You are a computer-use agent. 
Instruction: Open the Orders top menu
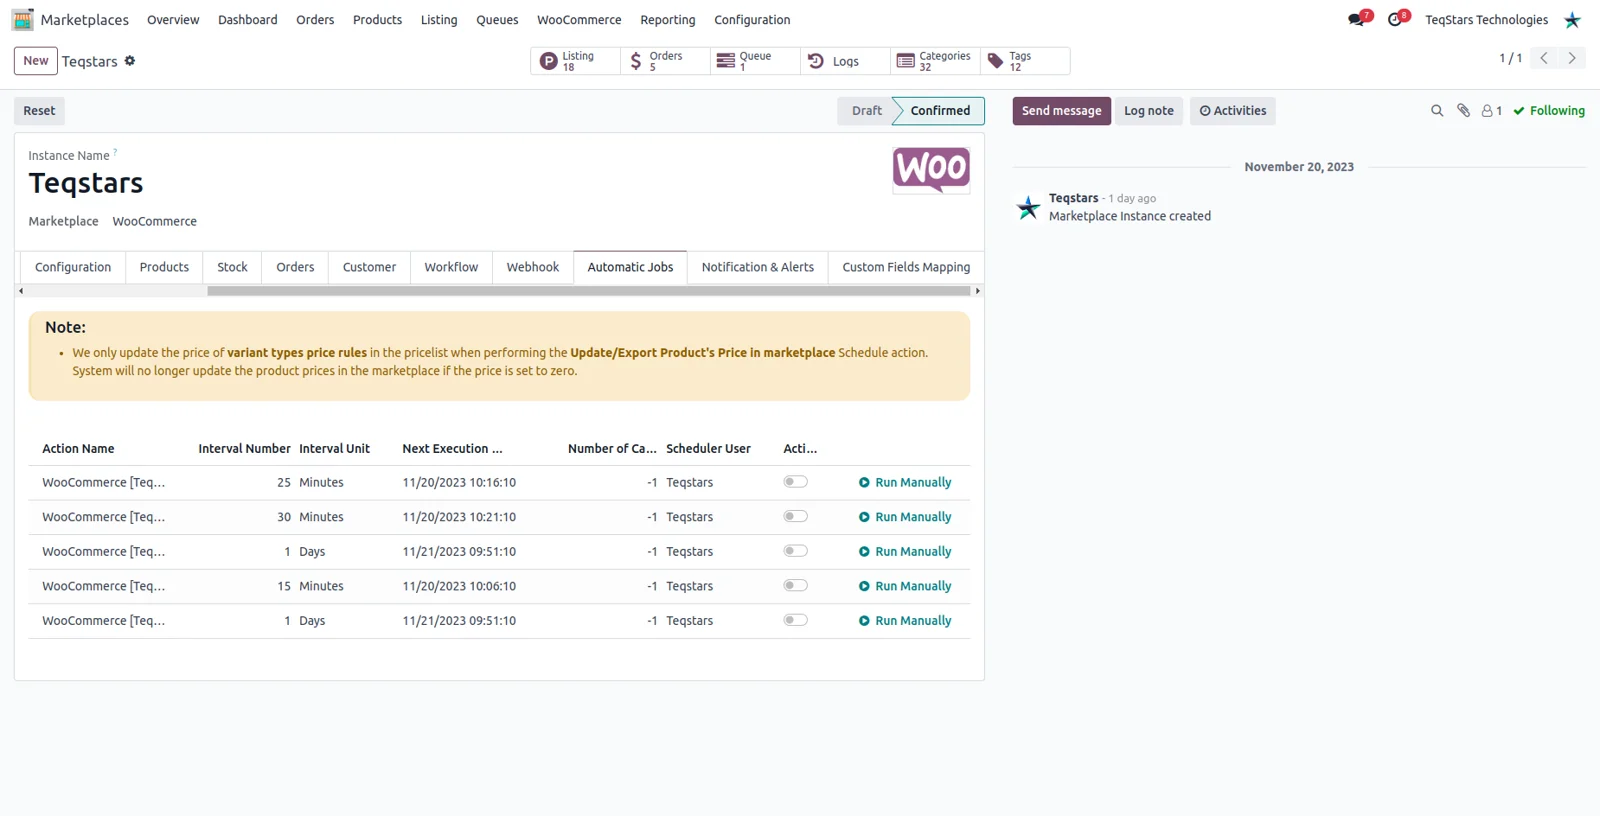click(315, 20)
